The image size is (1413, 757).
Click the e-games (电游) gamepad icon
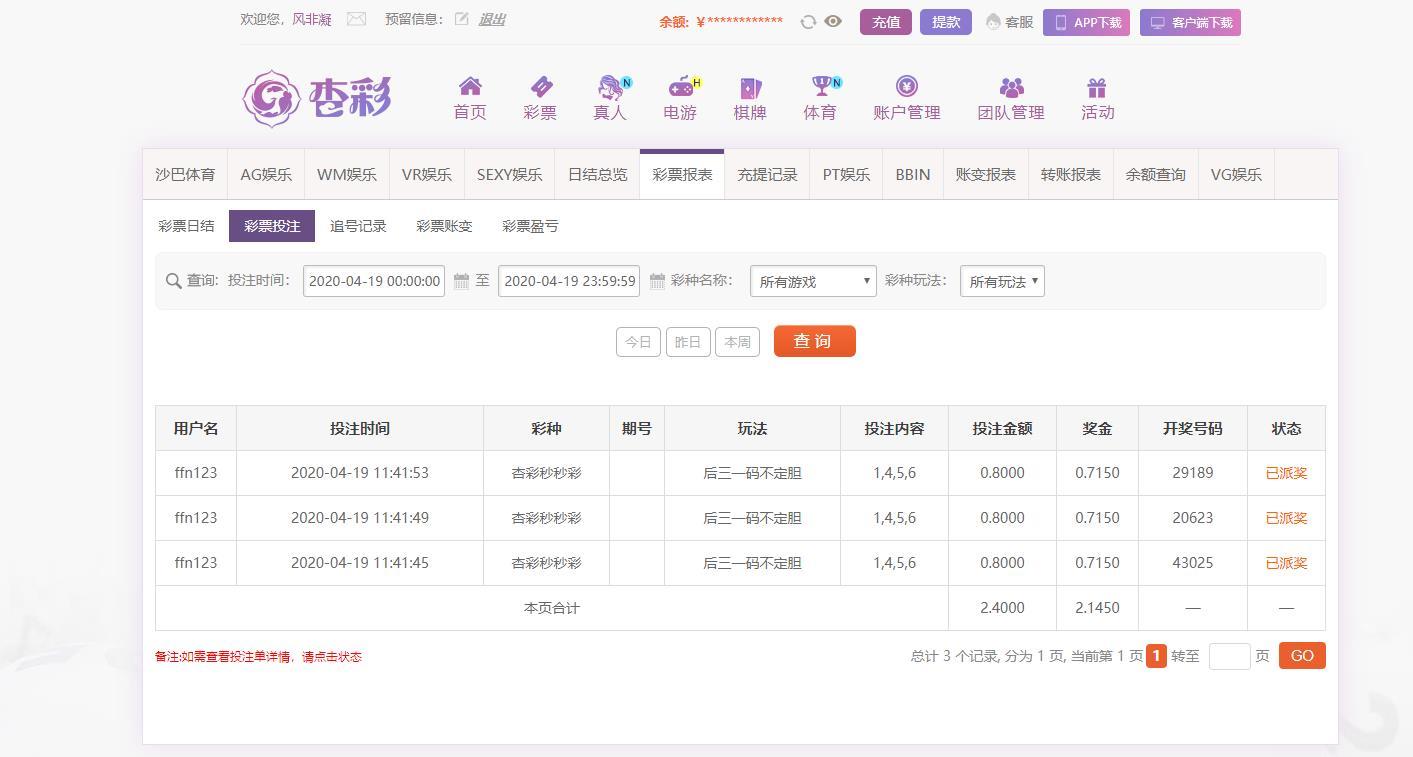click(680, 87)
